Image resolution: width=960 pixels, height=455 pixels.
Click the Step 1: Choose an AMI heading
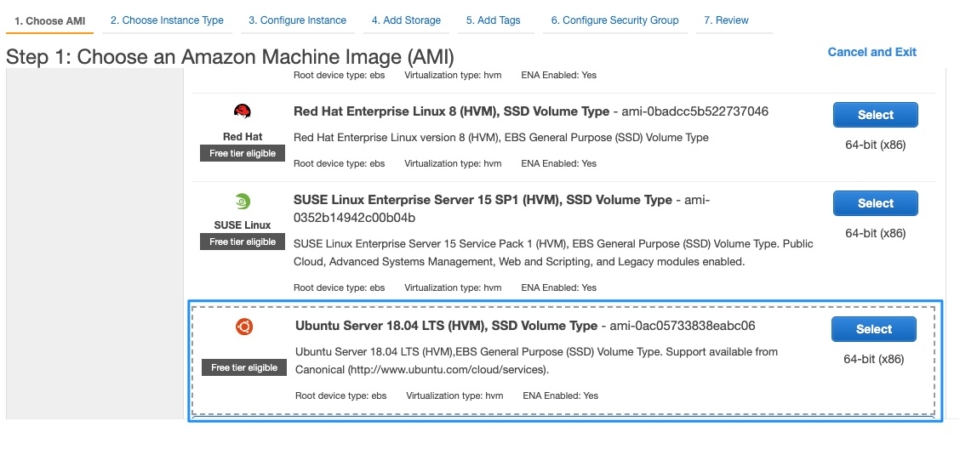230,58
